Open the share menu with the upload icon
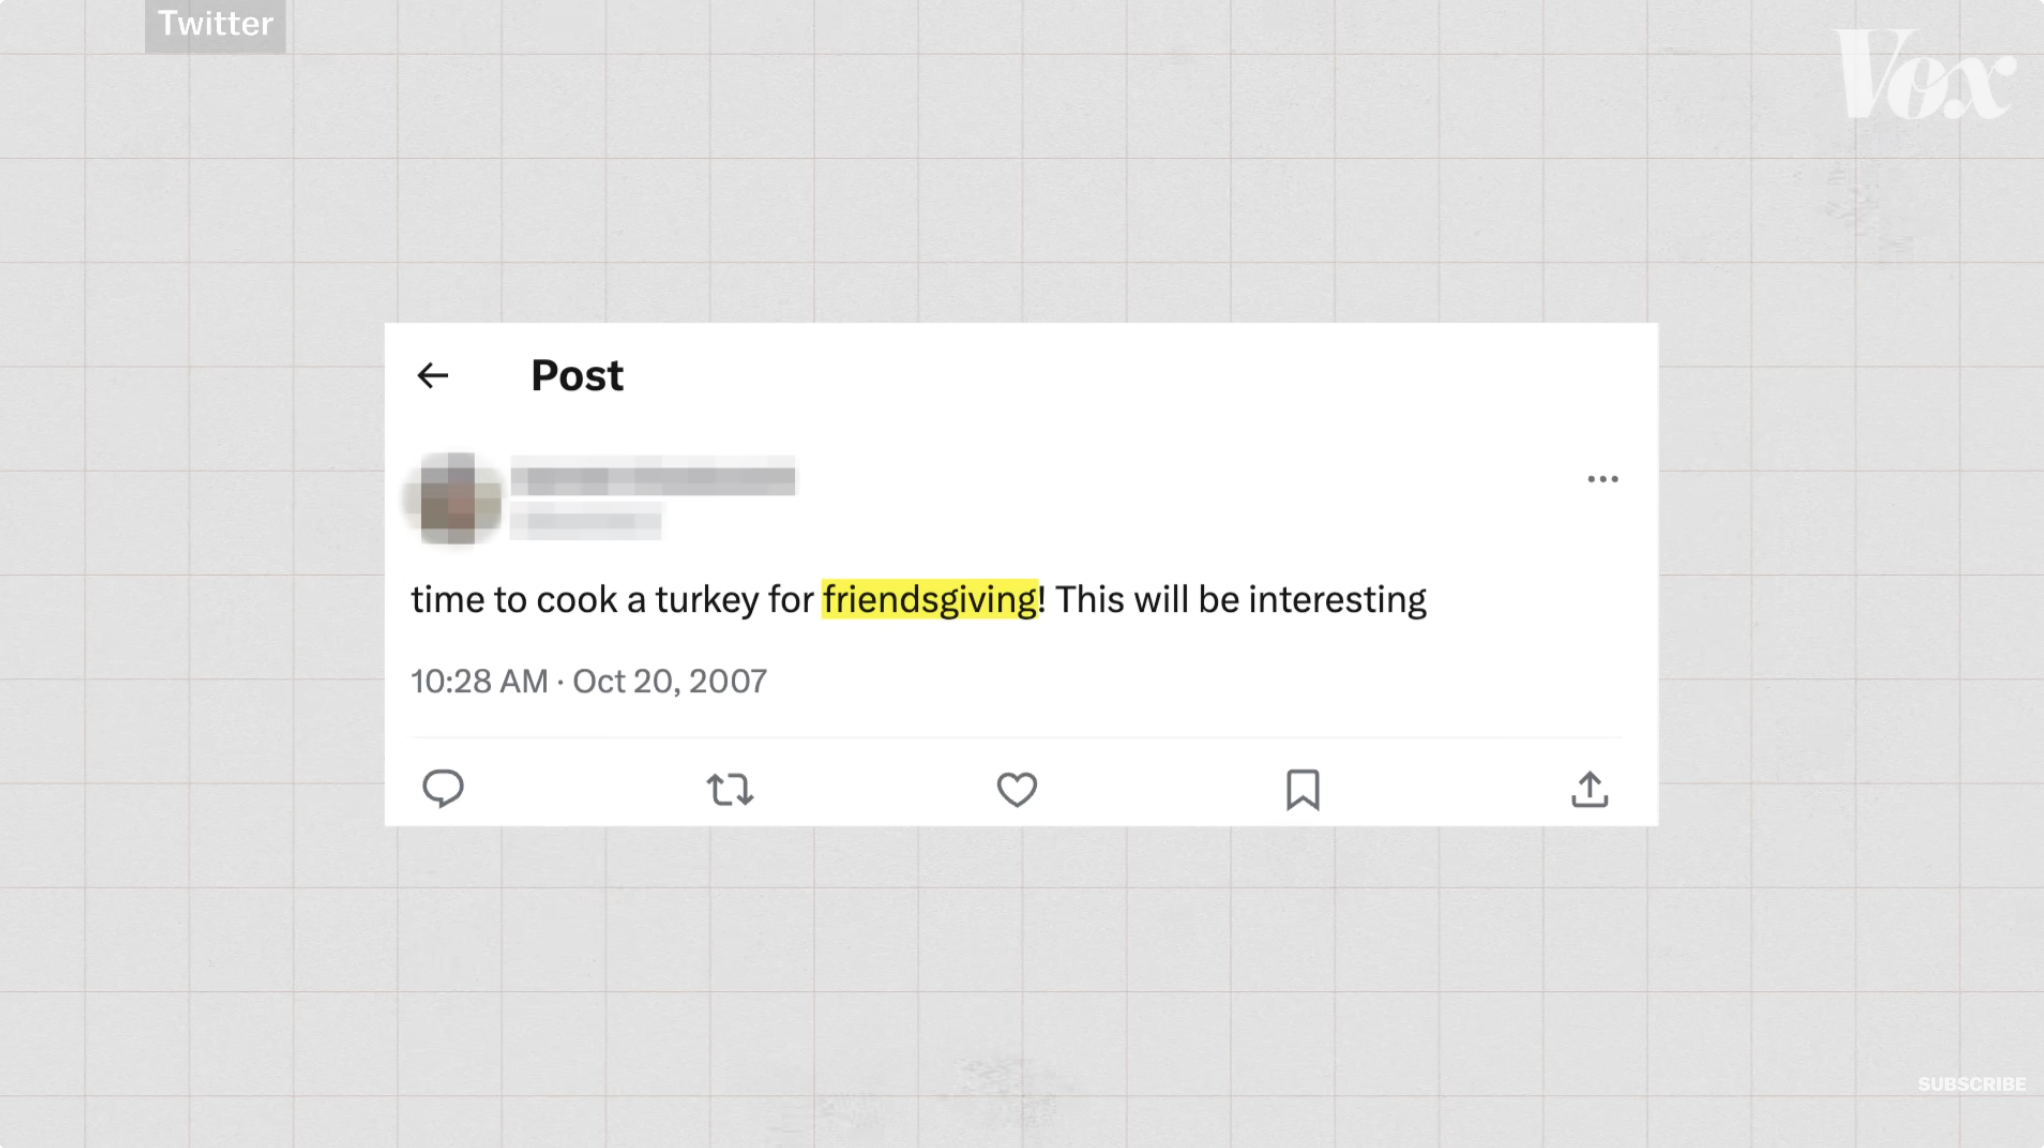The height and width of the screenshot is (1148, 2044). point(1589,789)
